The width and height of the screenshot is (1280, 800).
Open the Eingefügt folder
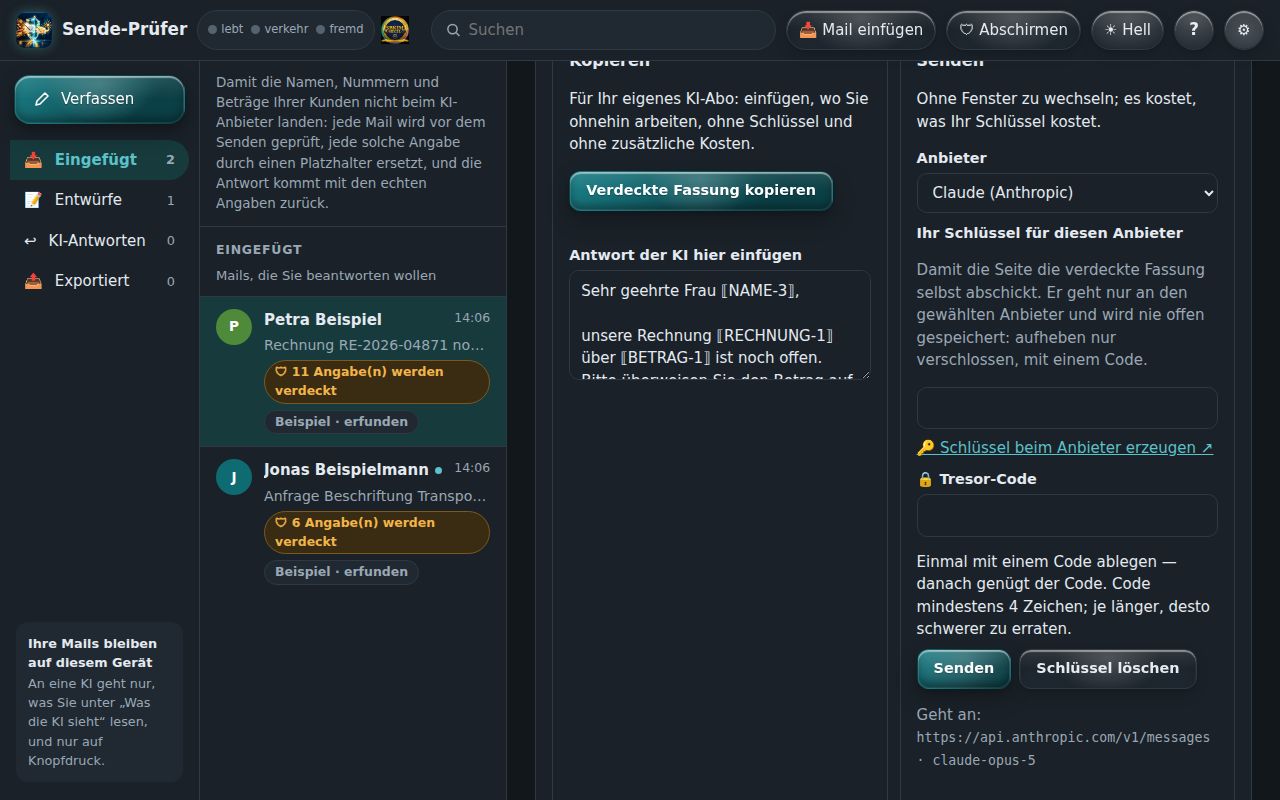(x=99, y=160)
